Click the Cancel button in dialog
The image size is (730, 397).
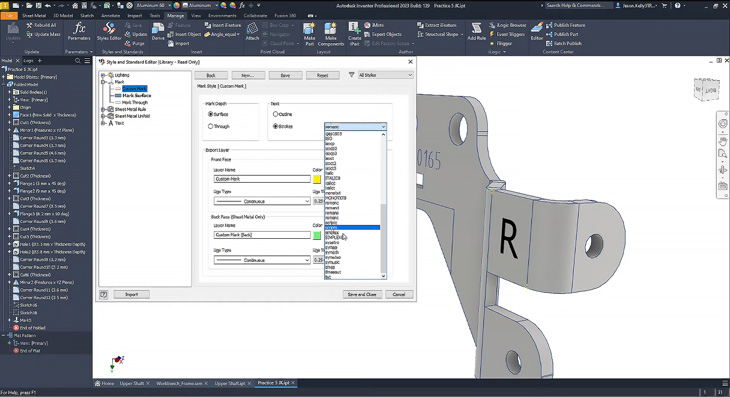399,294
